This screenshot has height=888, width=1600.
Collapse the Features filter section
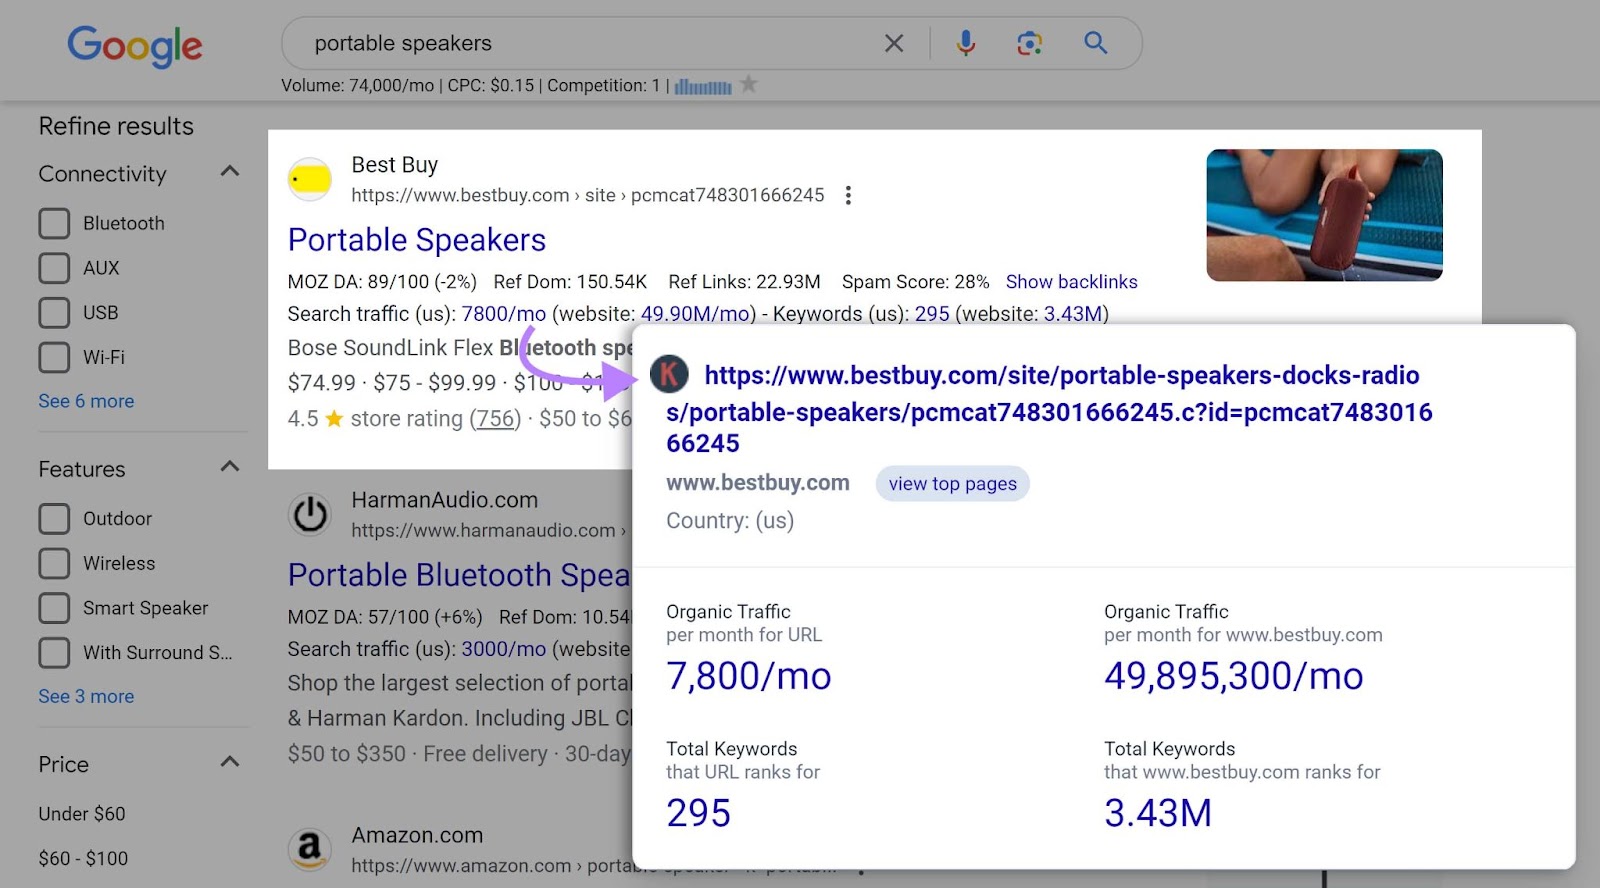pos(230,466)
